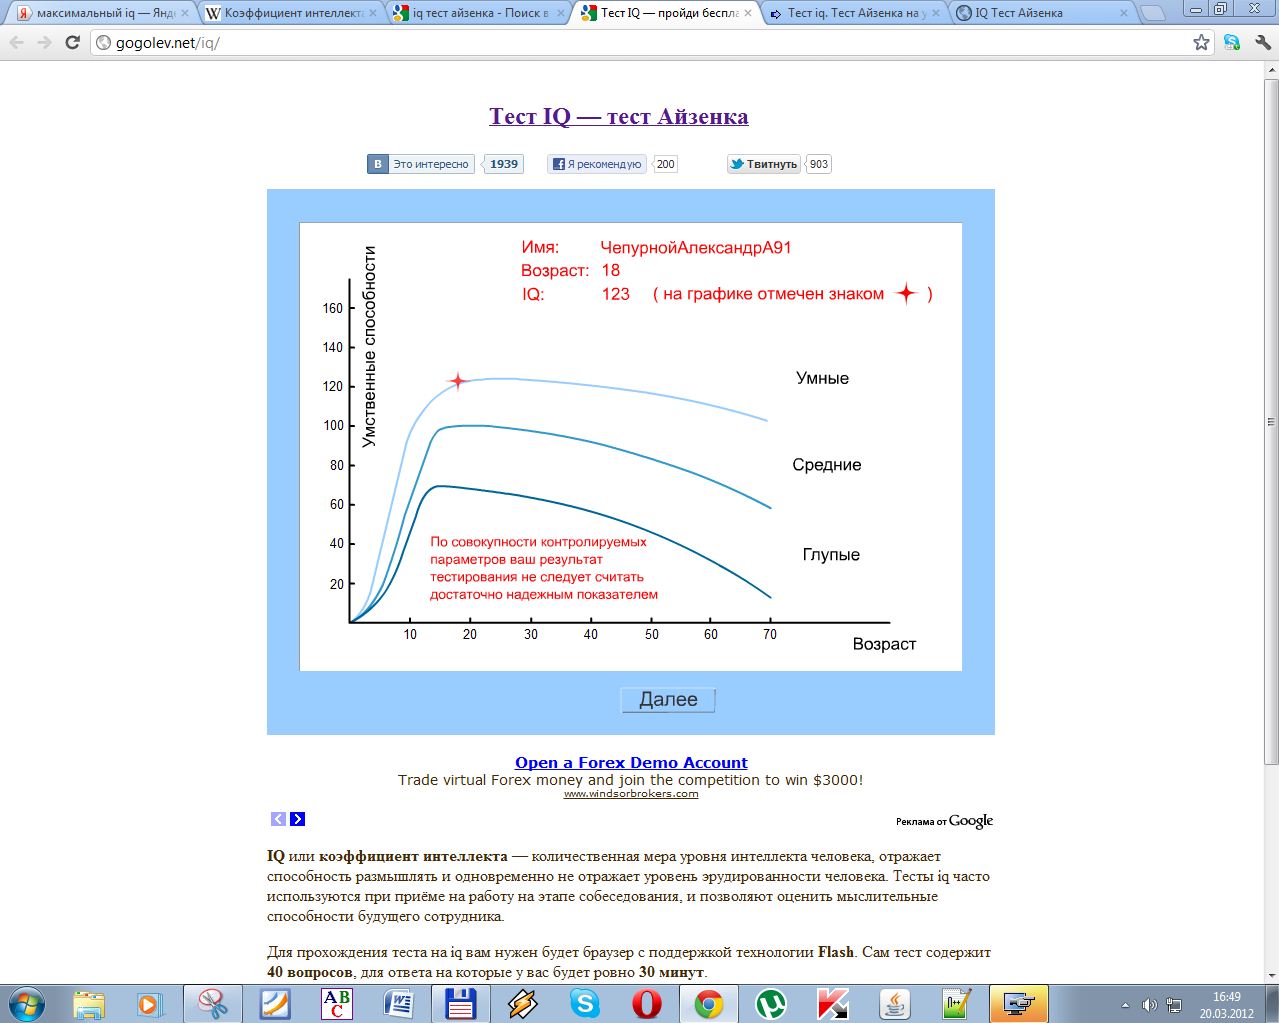Open the Windows Start menu
This screenshot has height=1023, width=1279.
[27, 1003]
